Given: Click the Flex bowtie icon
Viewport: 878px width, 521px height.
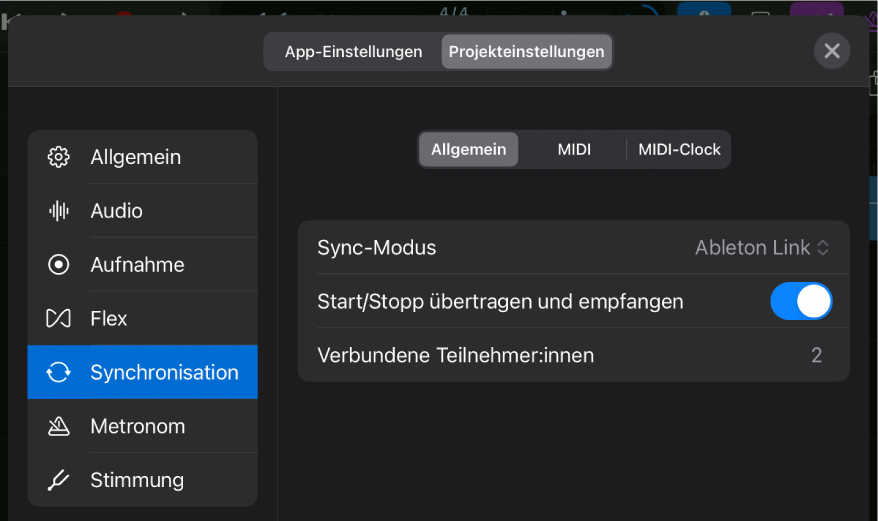Looking at the screenshot, I should point(58,318).
